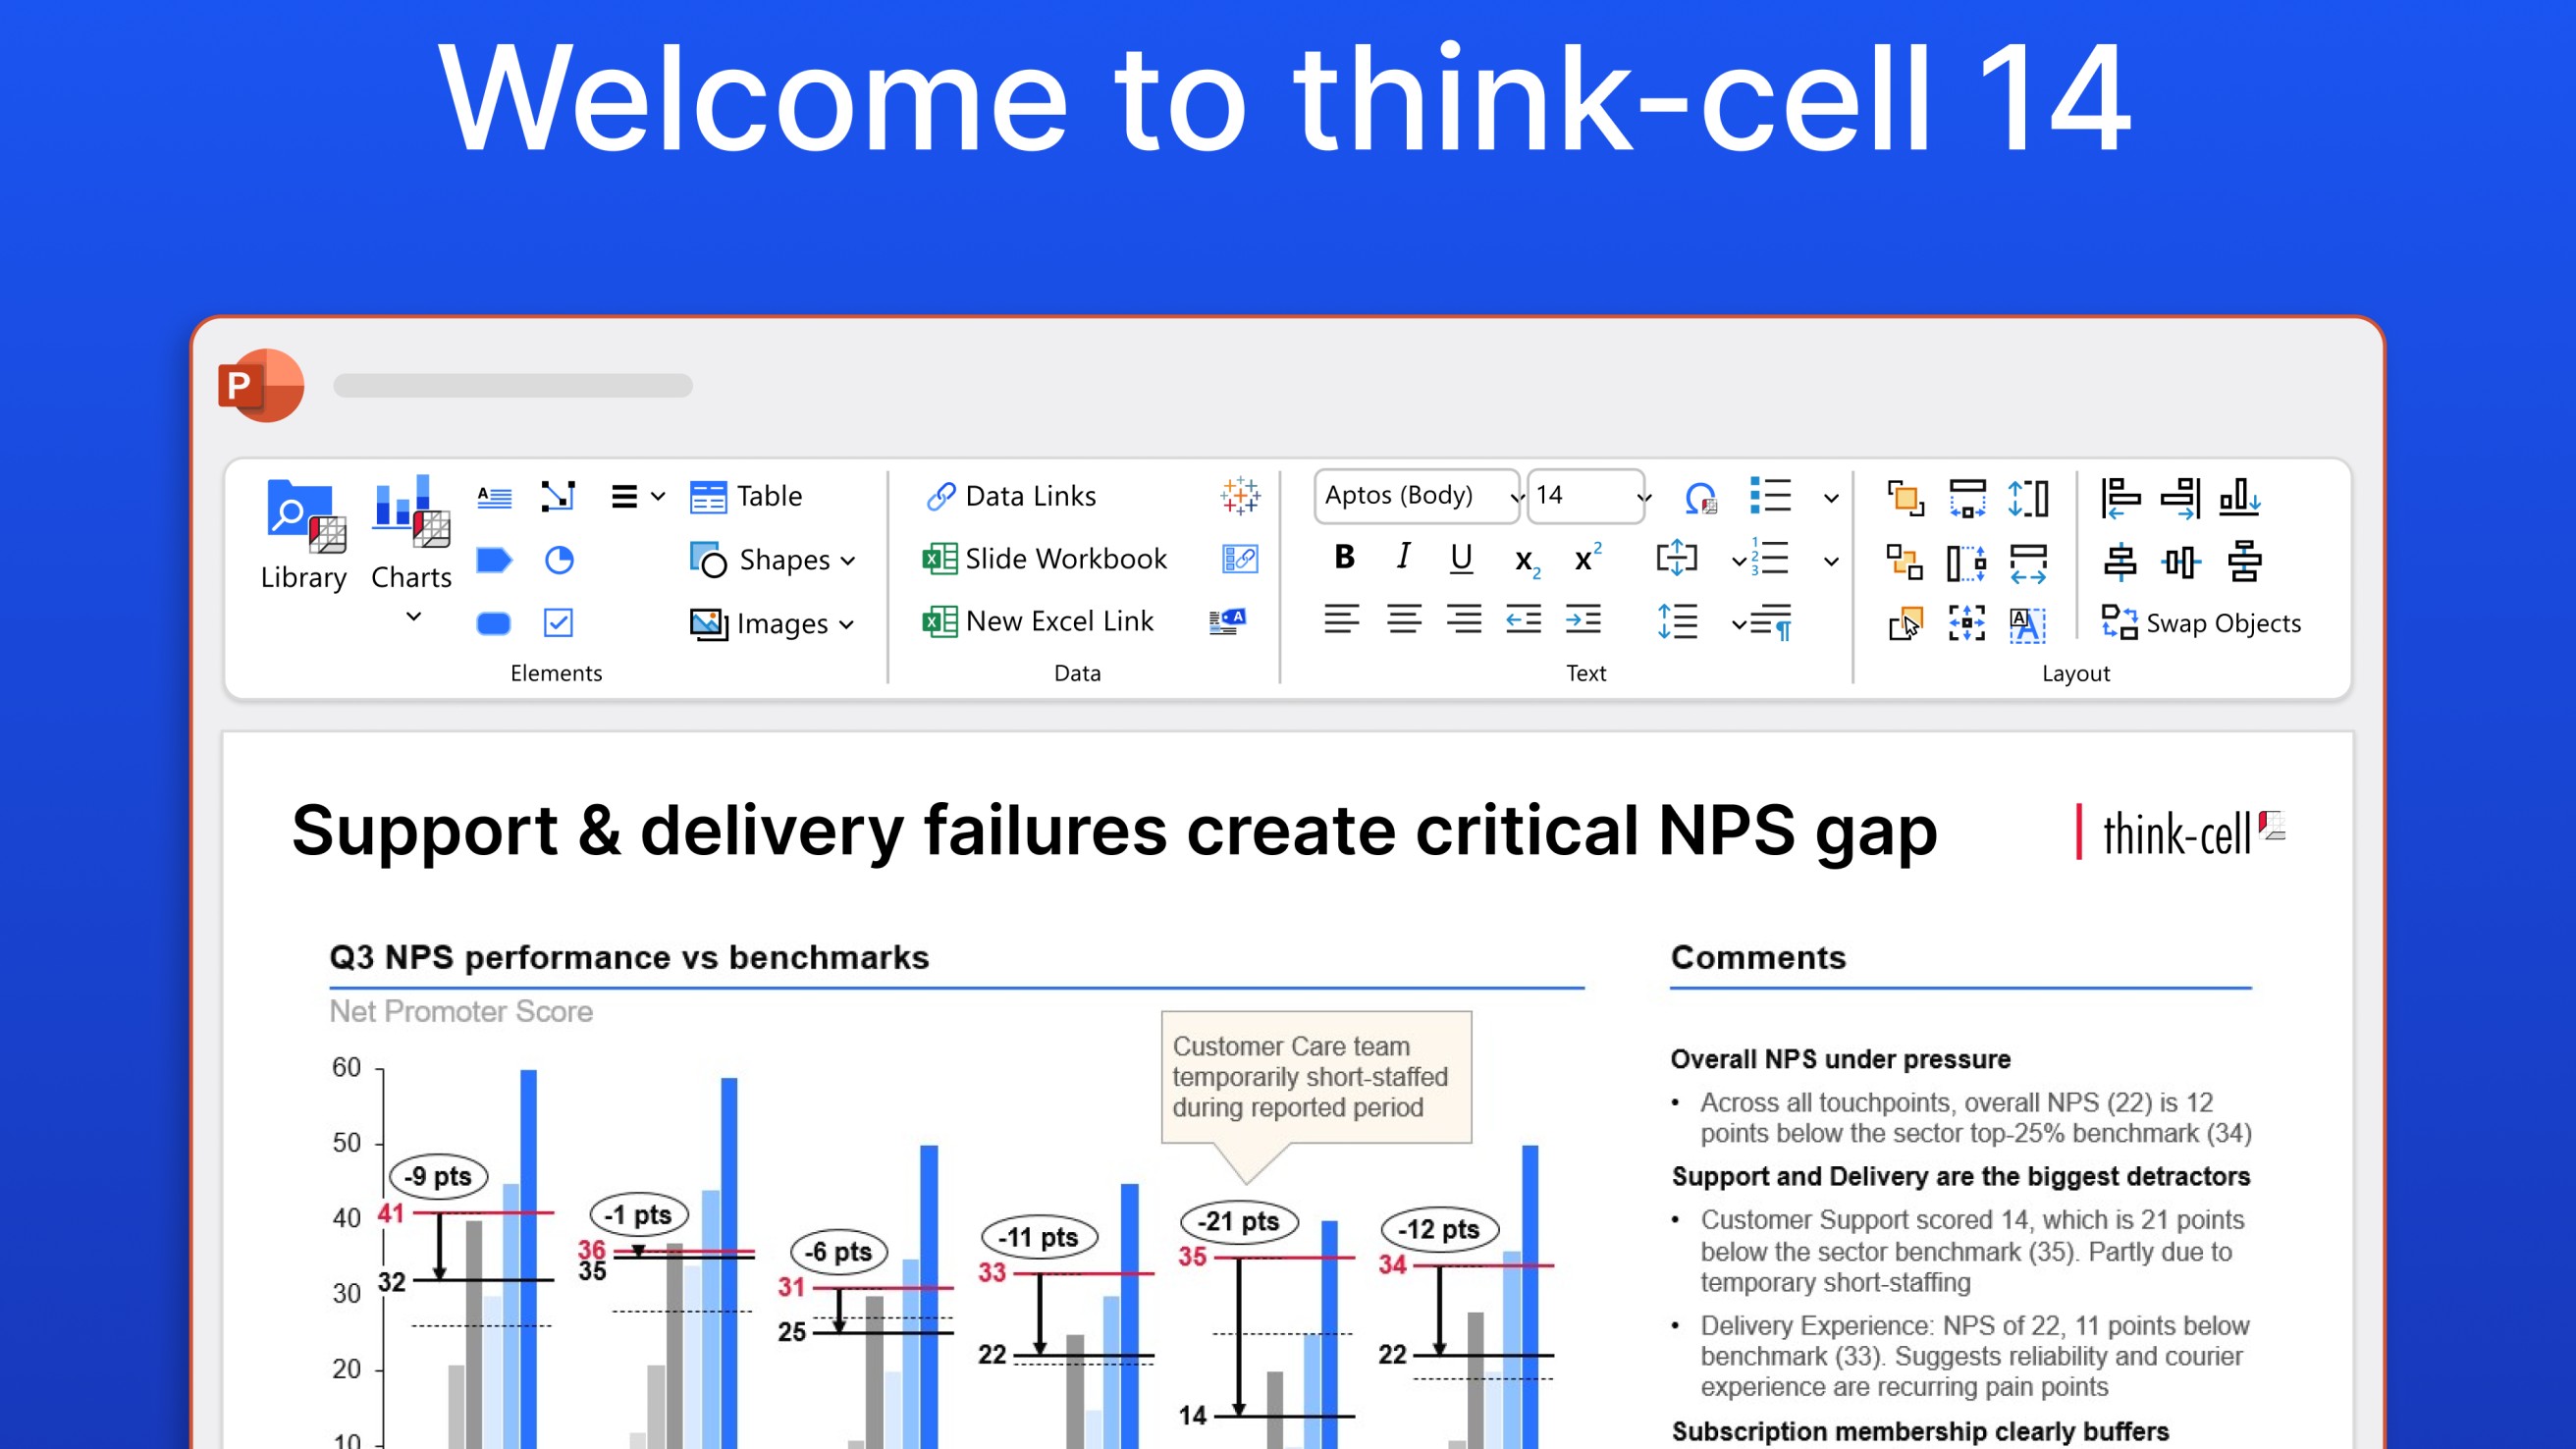Align objects to the left edge
The height and width of the screenshot is (1449, 2576).
pos(2120,497)
